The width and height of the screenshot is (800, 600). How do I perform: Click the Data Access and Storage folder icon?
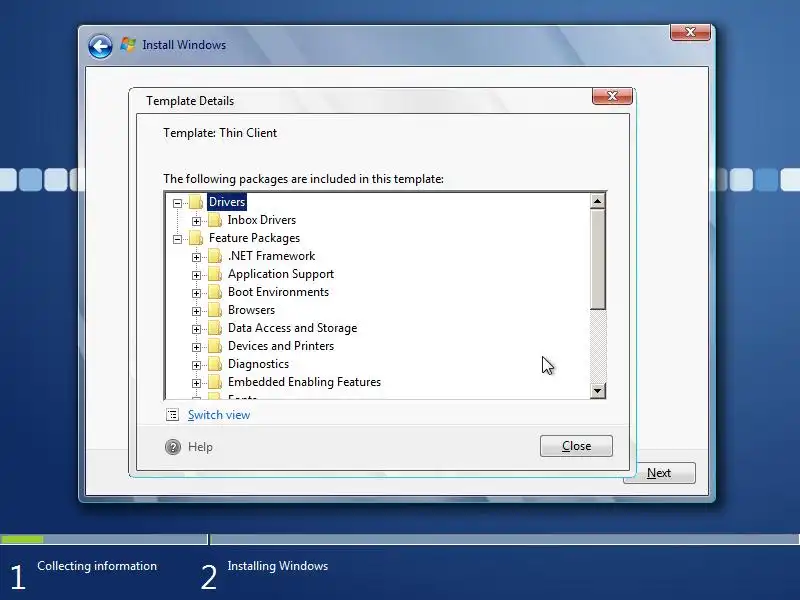(215, 328)
